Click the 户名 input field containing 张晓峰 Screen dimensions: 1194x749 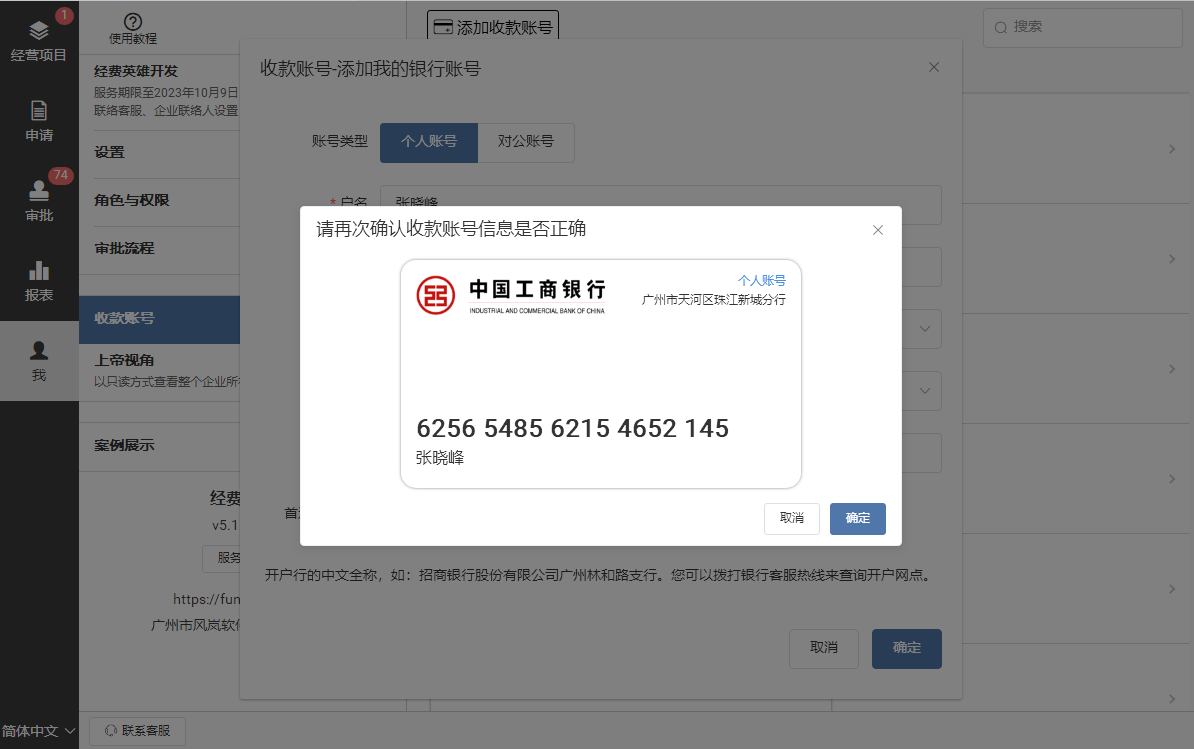tap(660, 204)
